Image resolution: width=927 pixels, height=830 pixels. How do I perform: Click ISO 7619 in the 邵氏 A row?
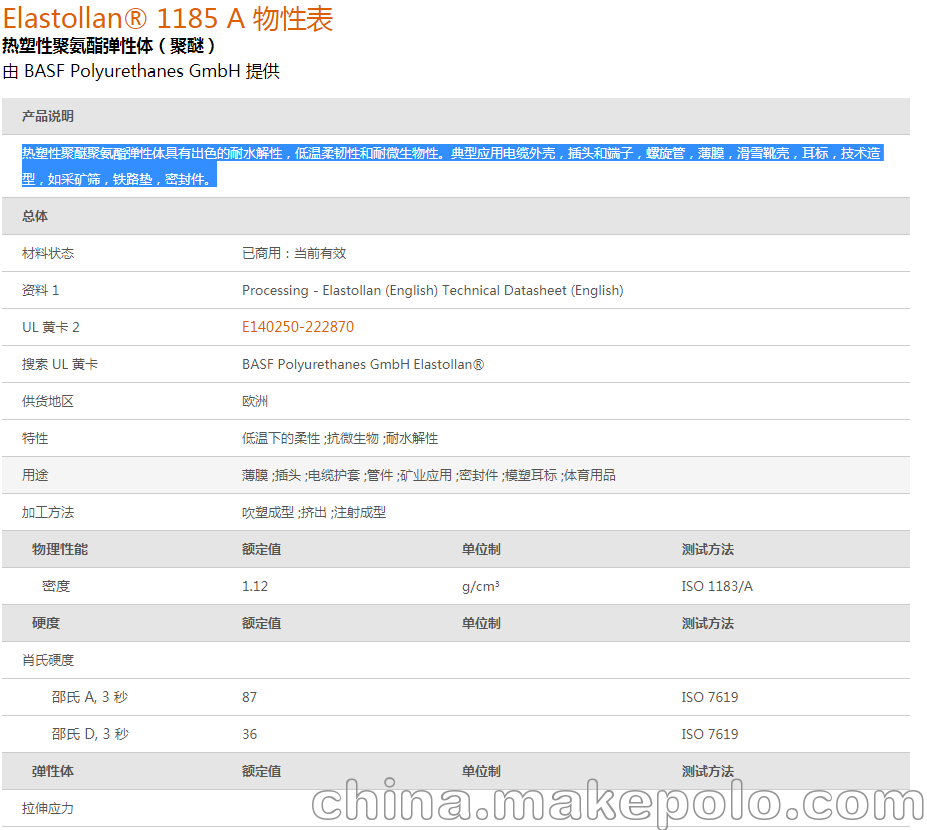point(710,698)
